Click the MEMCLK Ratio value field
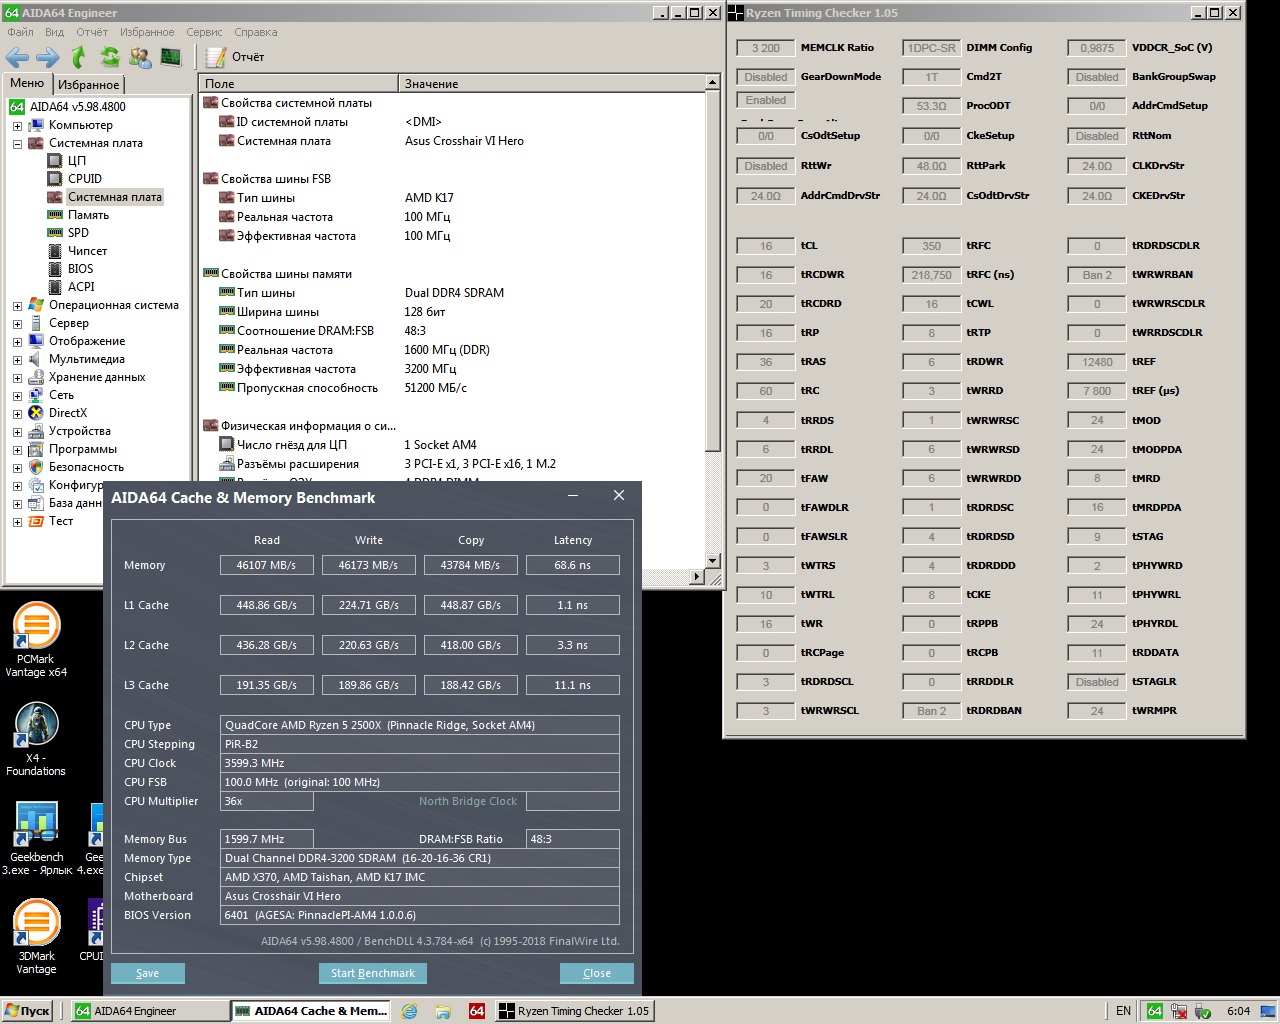The width and height of the screenshot is (1280, 1024). tap(766, 48)
